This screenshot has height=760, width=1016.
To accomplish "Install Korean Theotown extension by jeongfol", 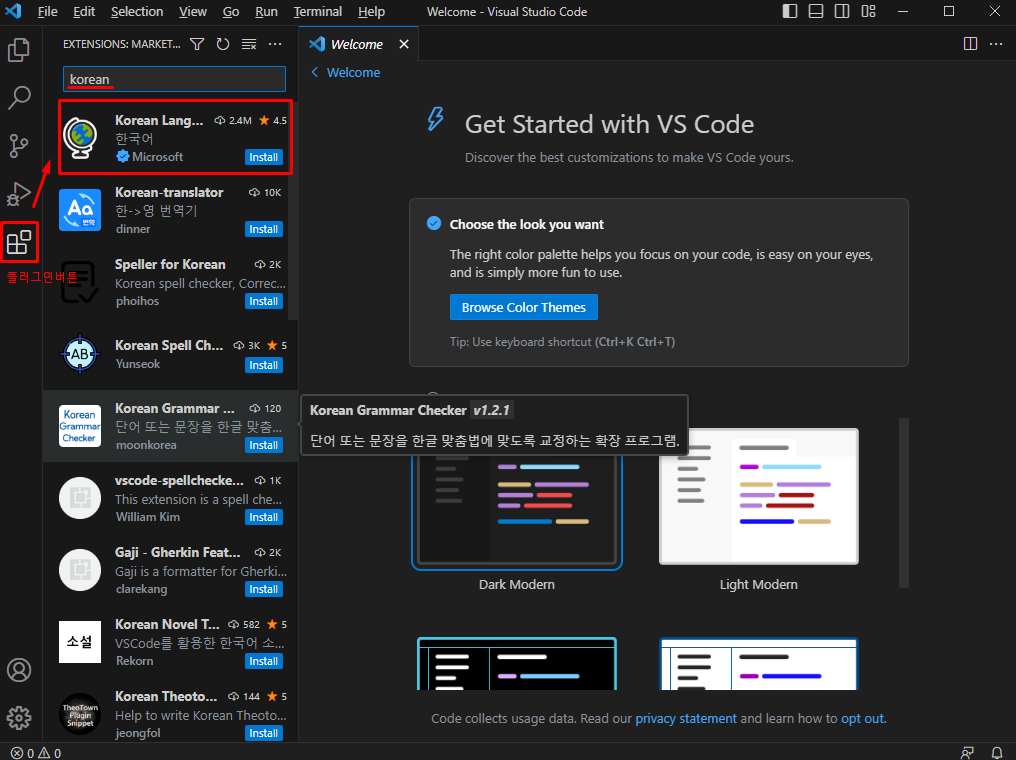I will [x=264, y=733].
